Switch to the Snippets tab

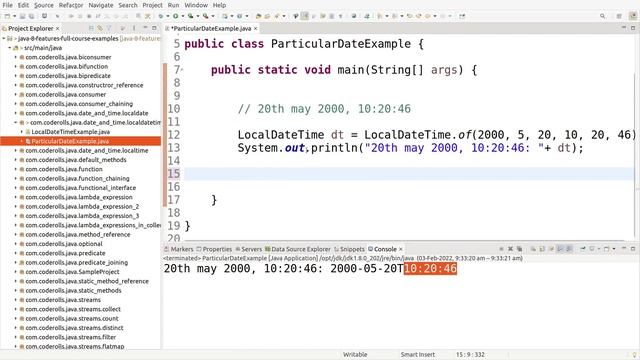click(349, 249)
